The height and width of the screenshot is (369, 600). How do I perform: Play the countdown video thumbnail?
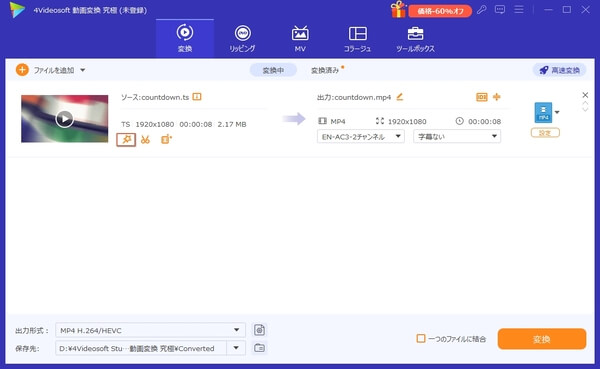click(64, 119)
